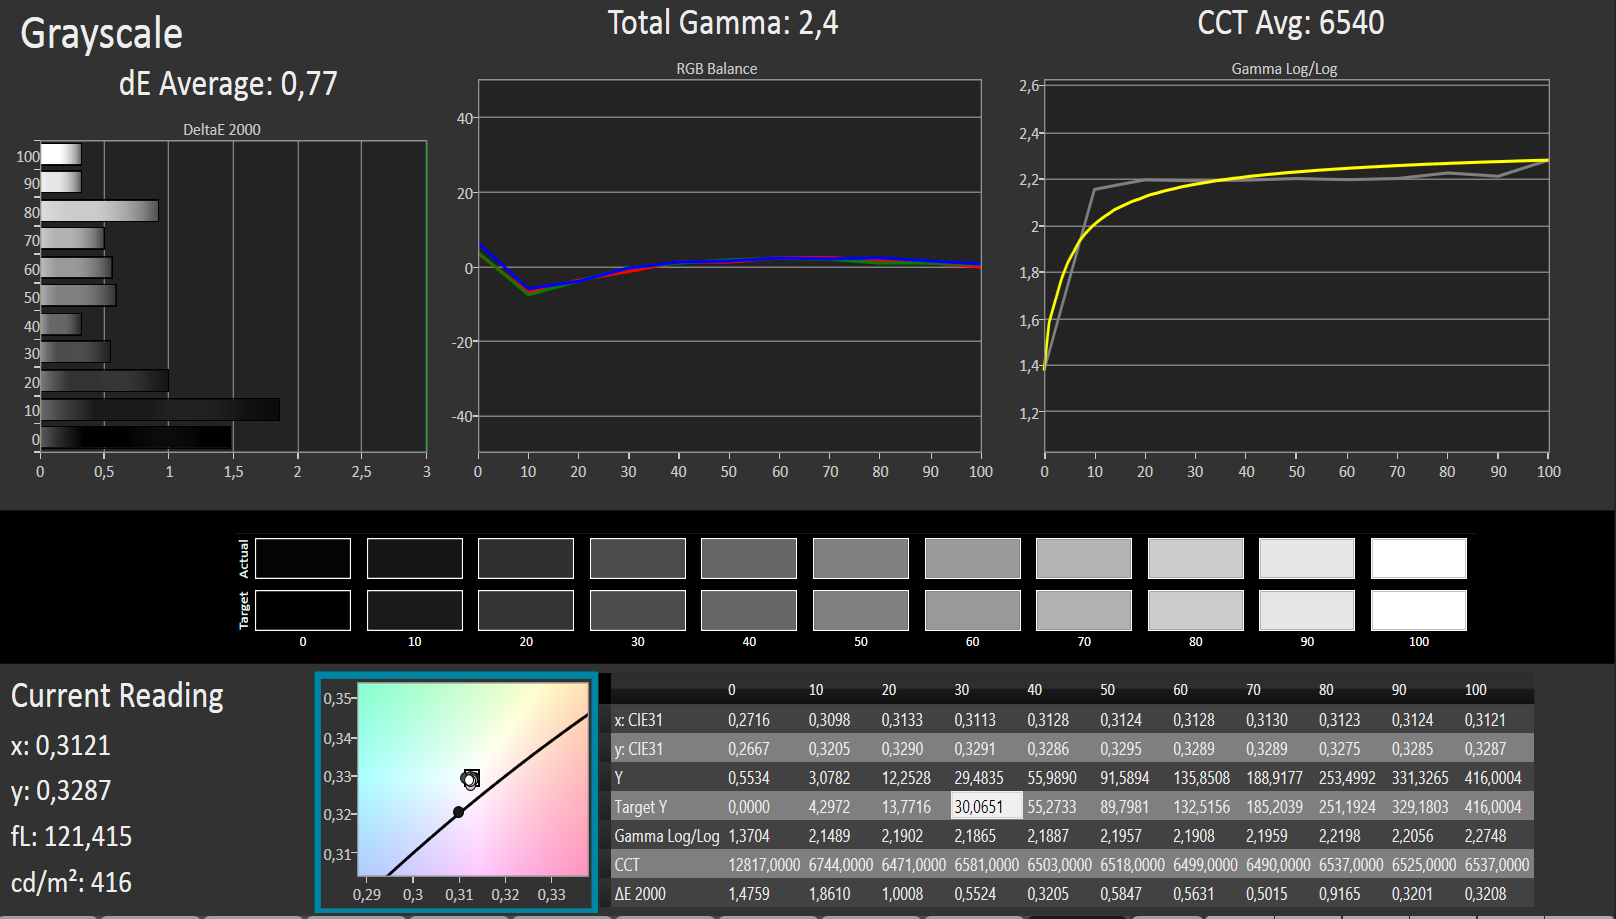Select the Target swatch at 40

click(x=749, y=610)
